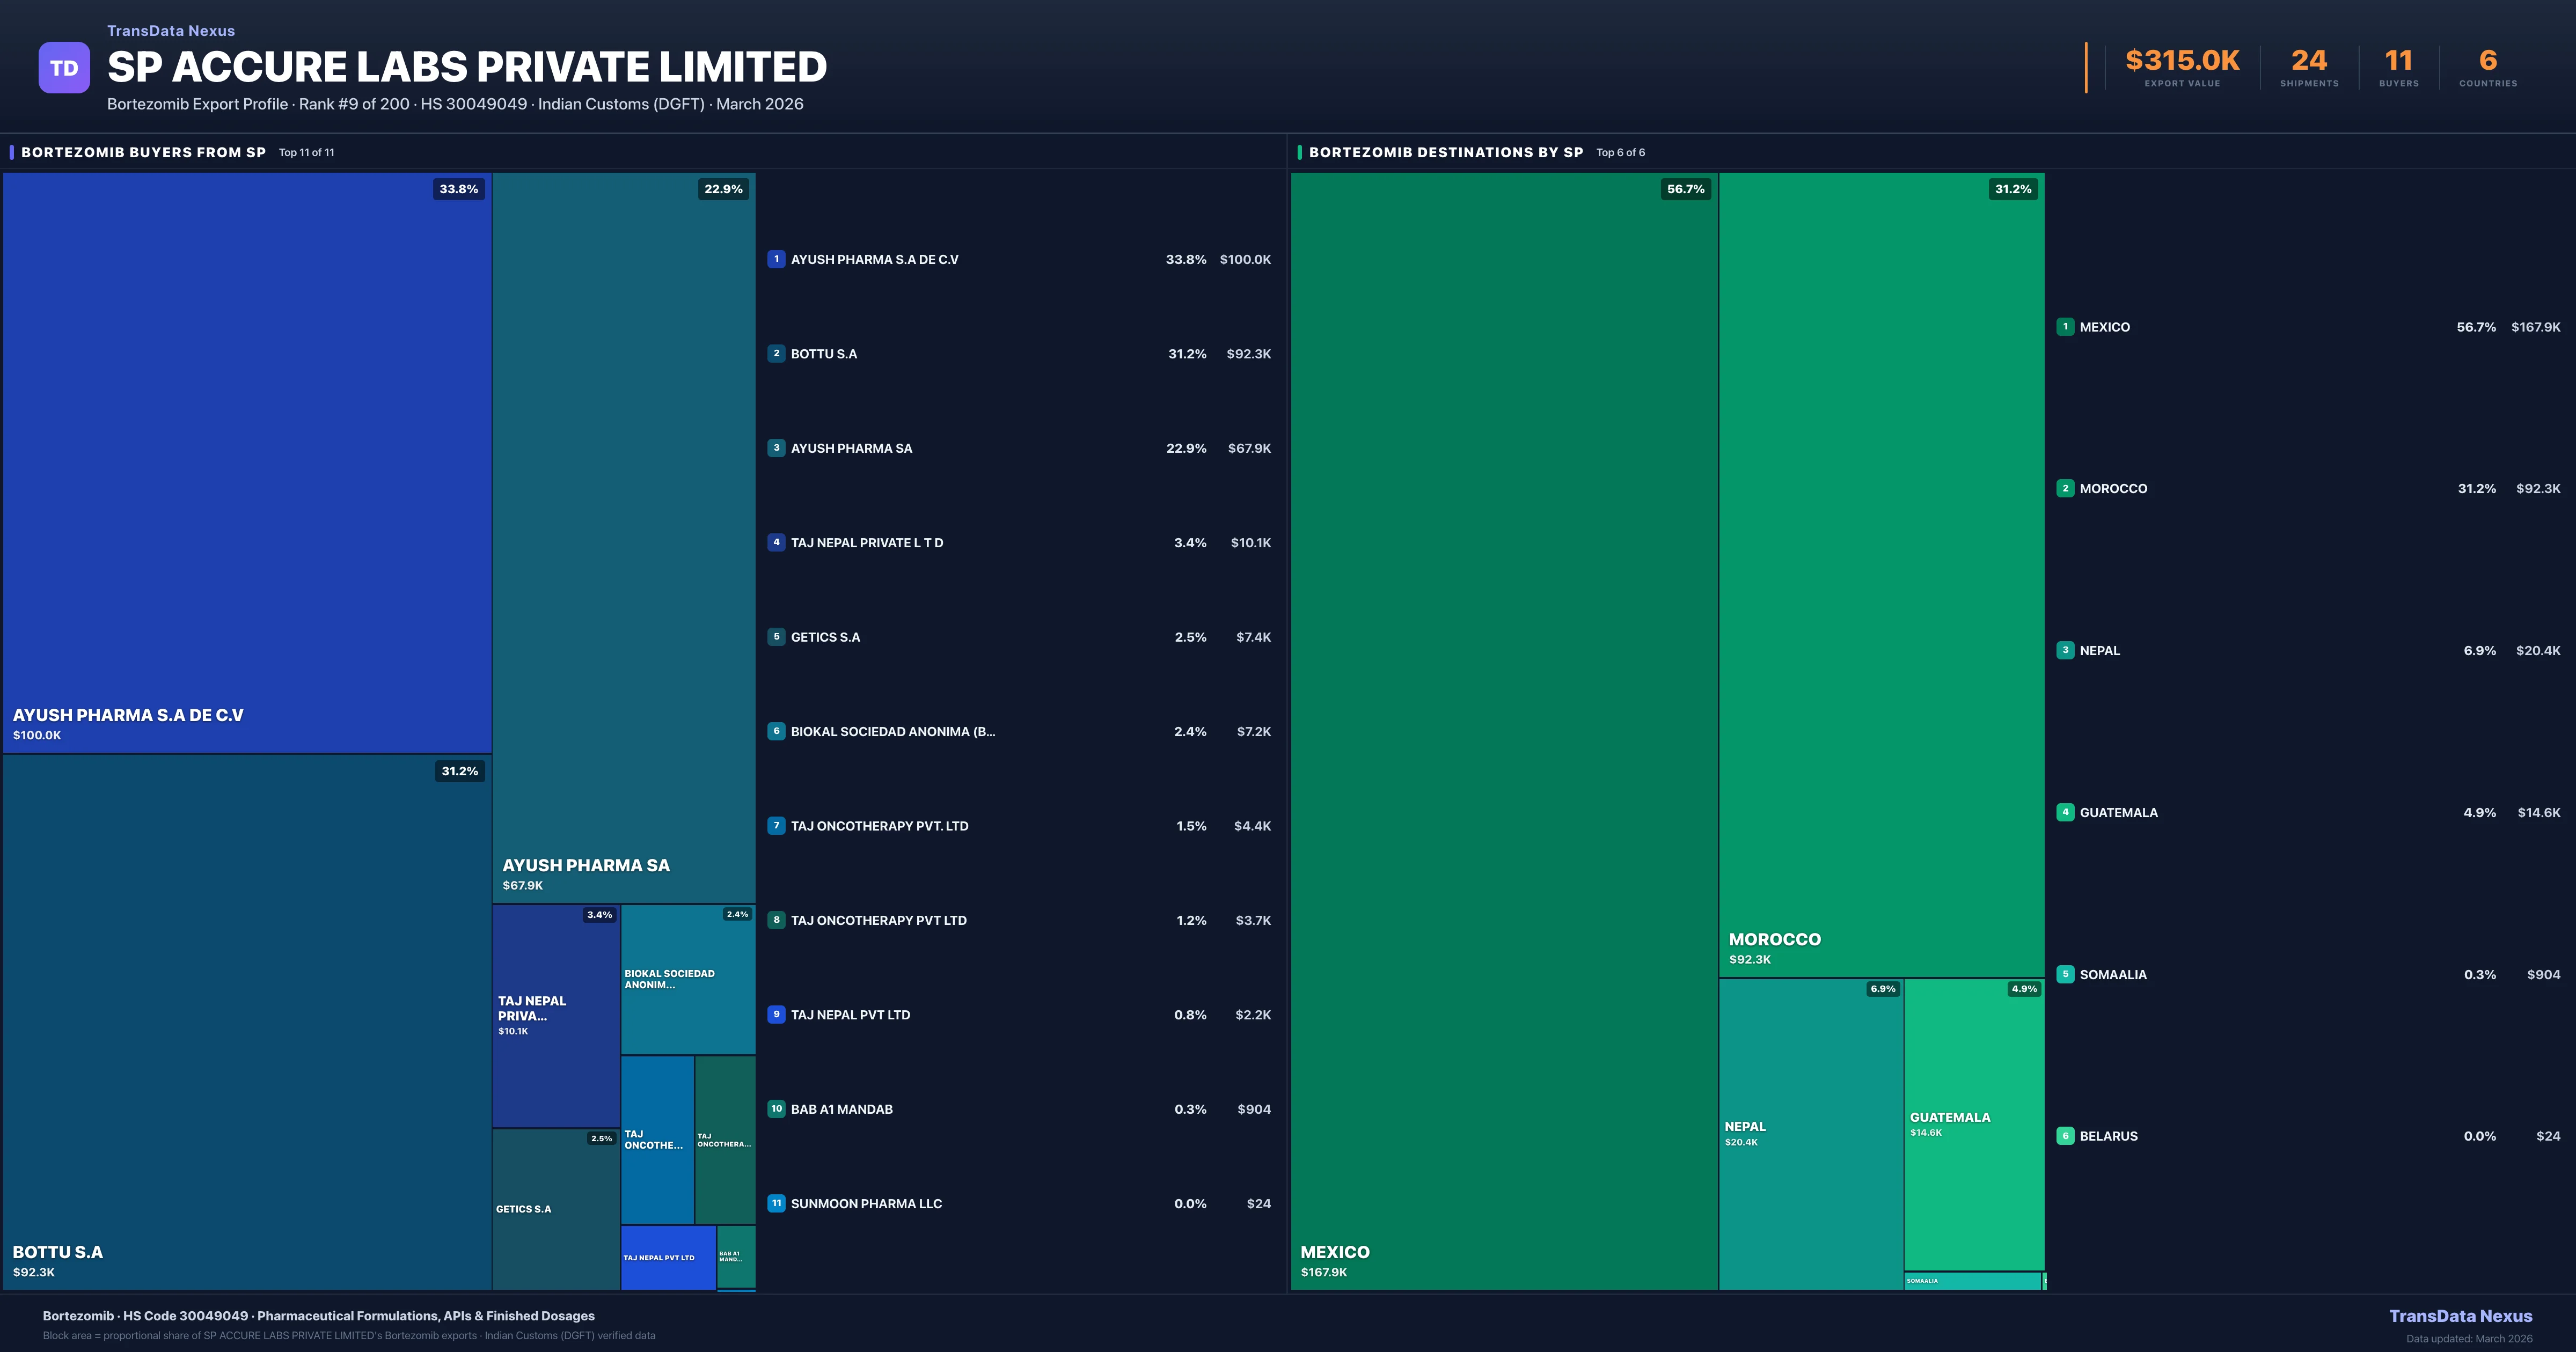Click the MEXICO treemap block

coord(1503,730)
